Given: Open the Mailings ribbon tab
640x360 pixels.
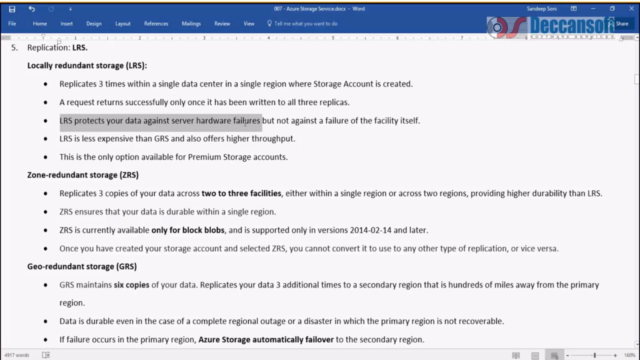Looking at the screenshot, I should tap(191, 24).
